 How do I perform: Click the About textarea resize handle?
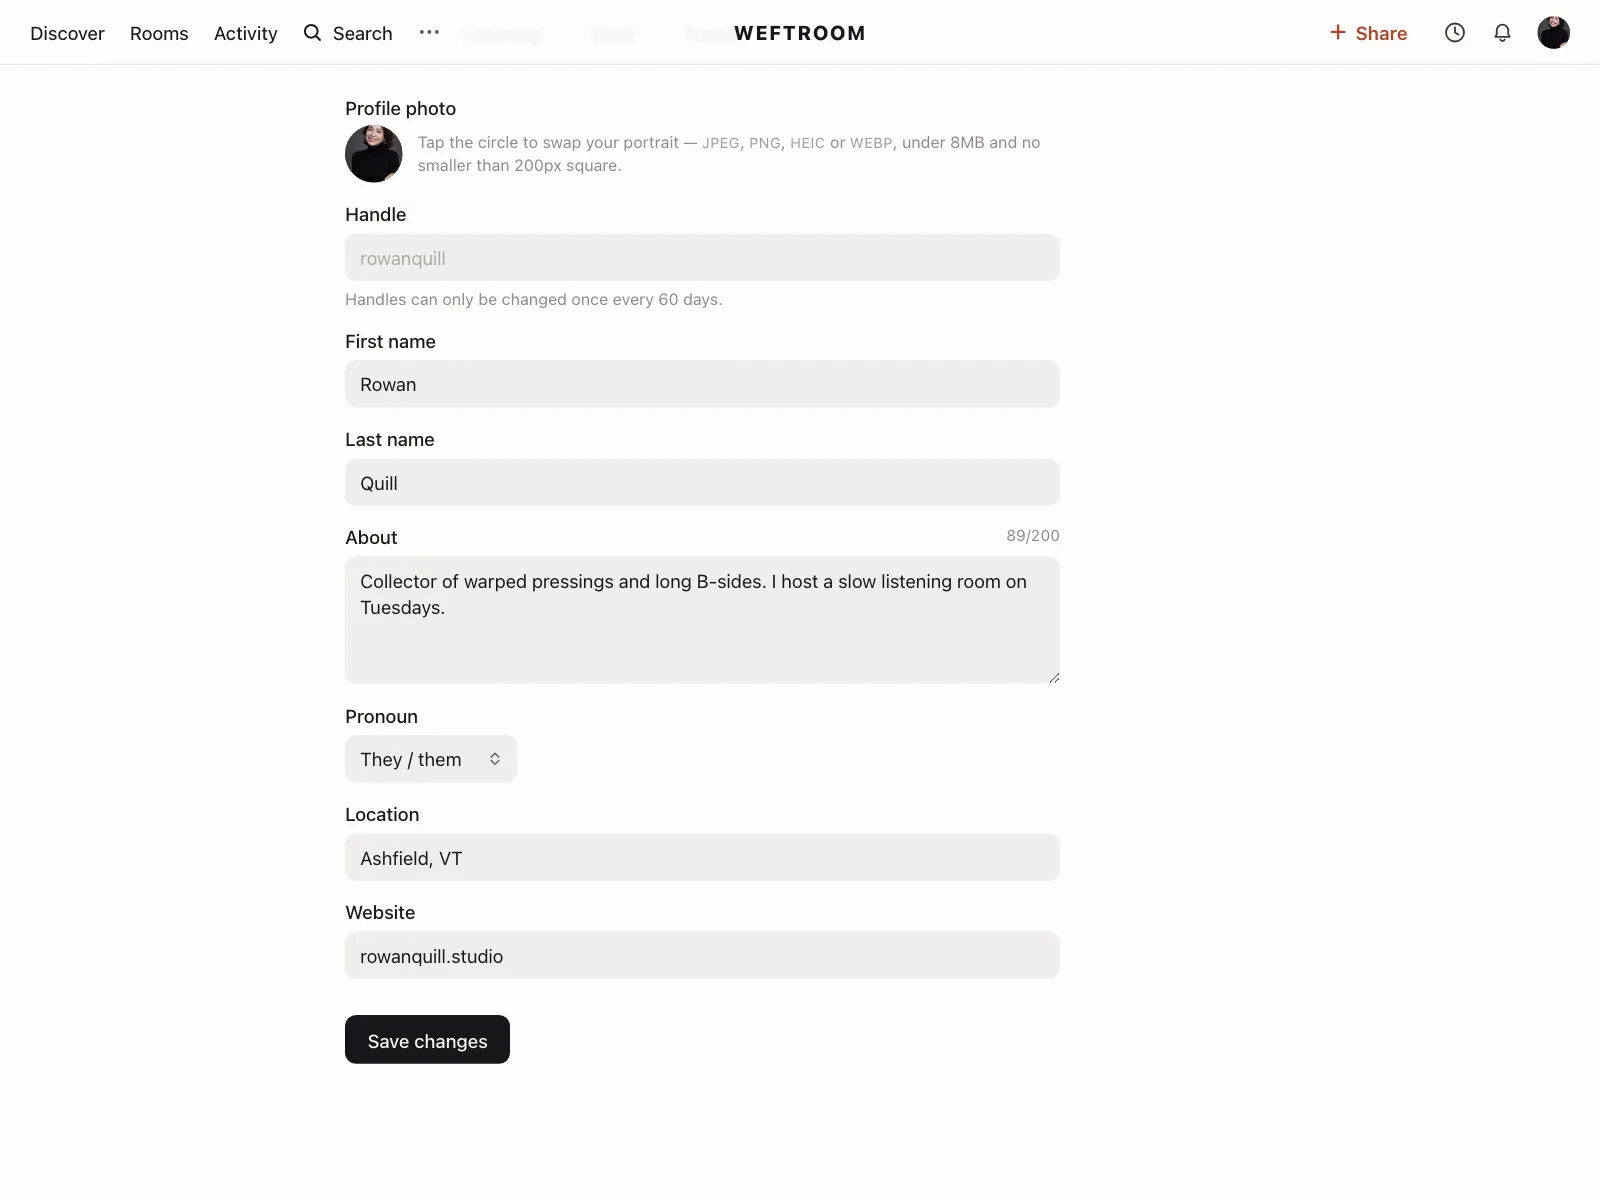(x=1054, y=678)
